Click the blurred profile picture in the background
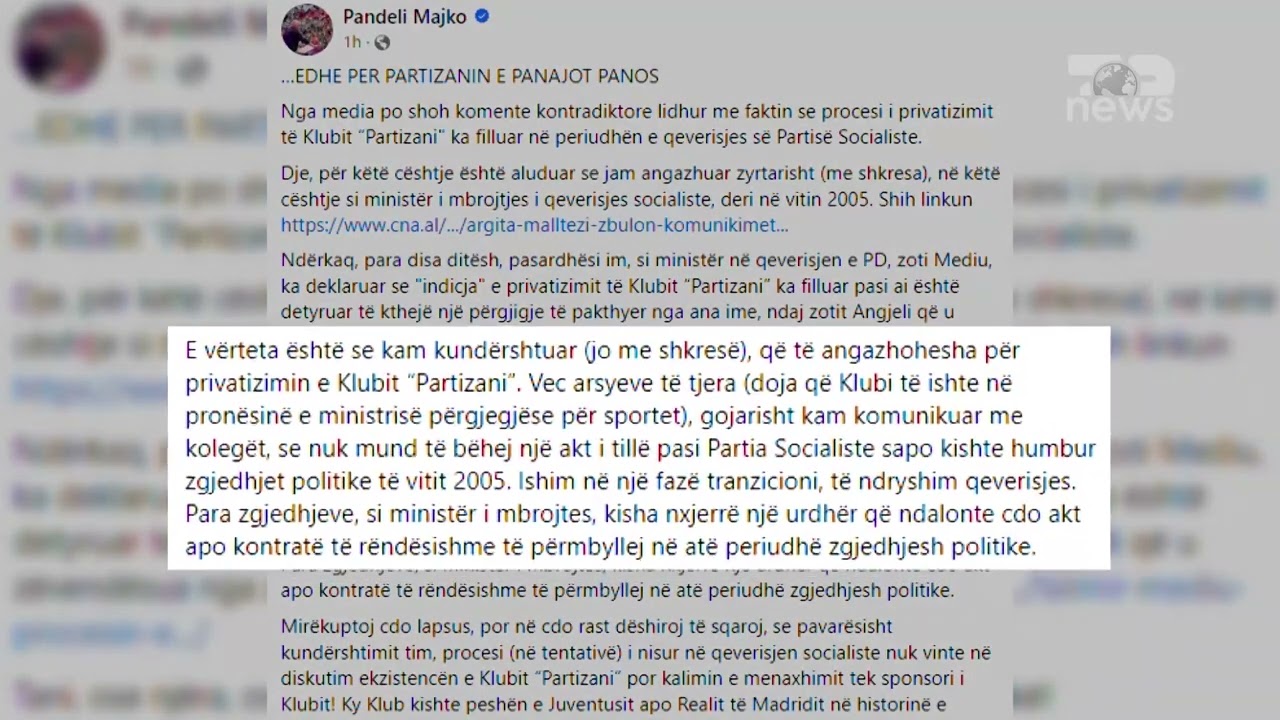The height and width of the screenshot is (720, 1280). [x=61, y=45]
